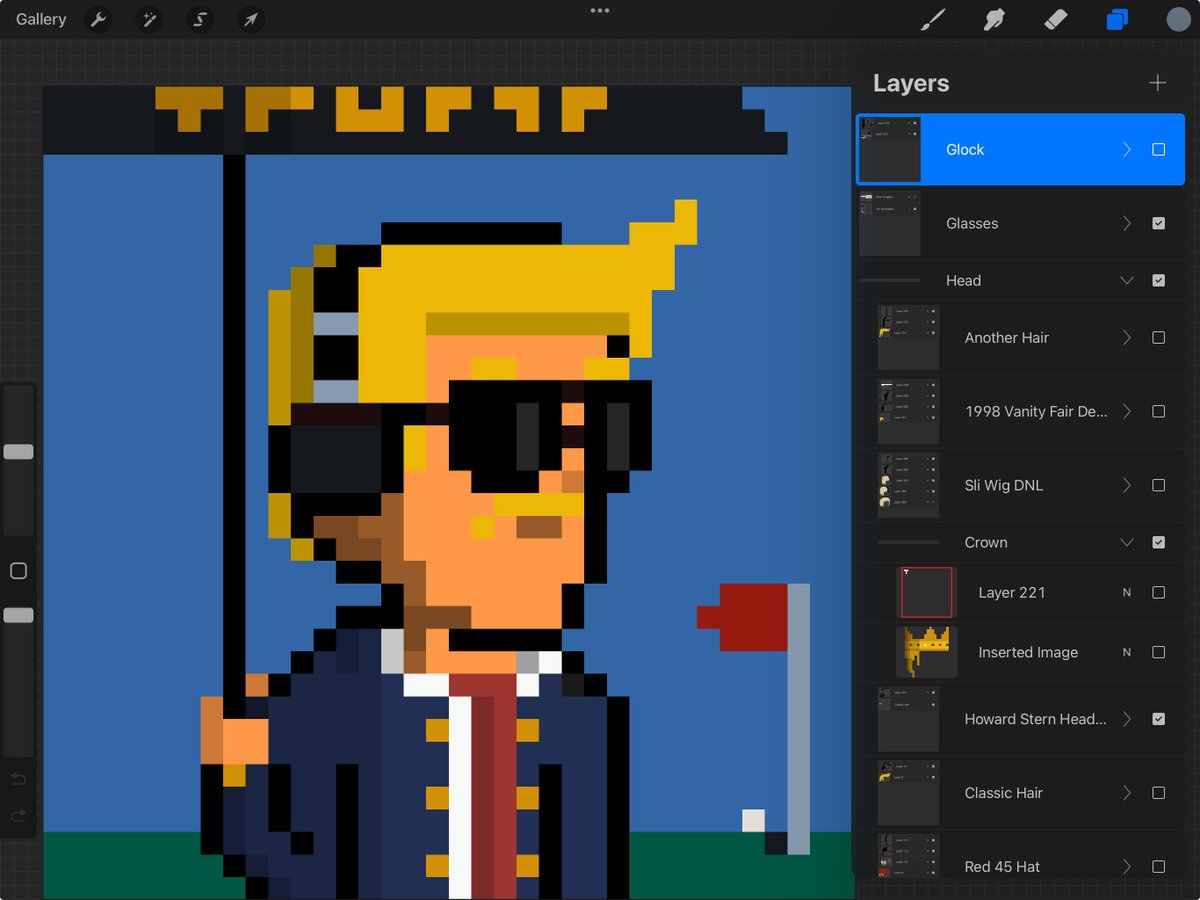
Task: Show the Sli Wig DNL group
Action: click(1158, 485)
